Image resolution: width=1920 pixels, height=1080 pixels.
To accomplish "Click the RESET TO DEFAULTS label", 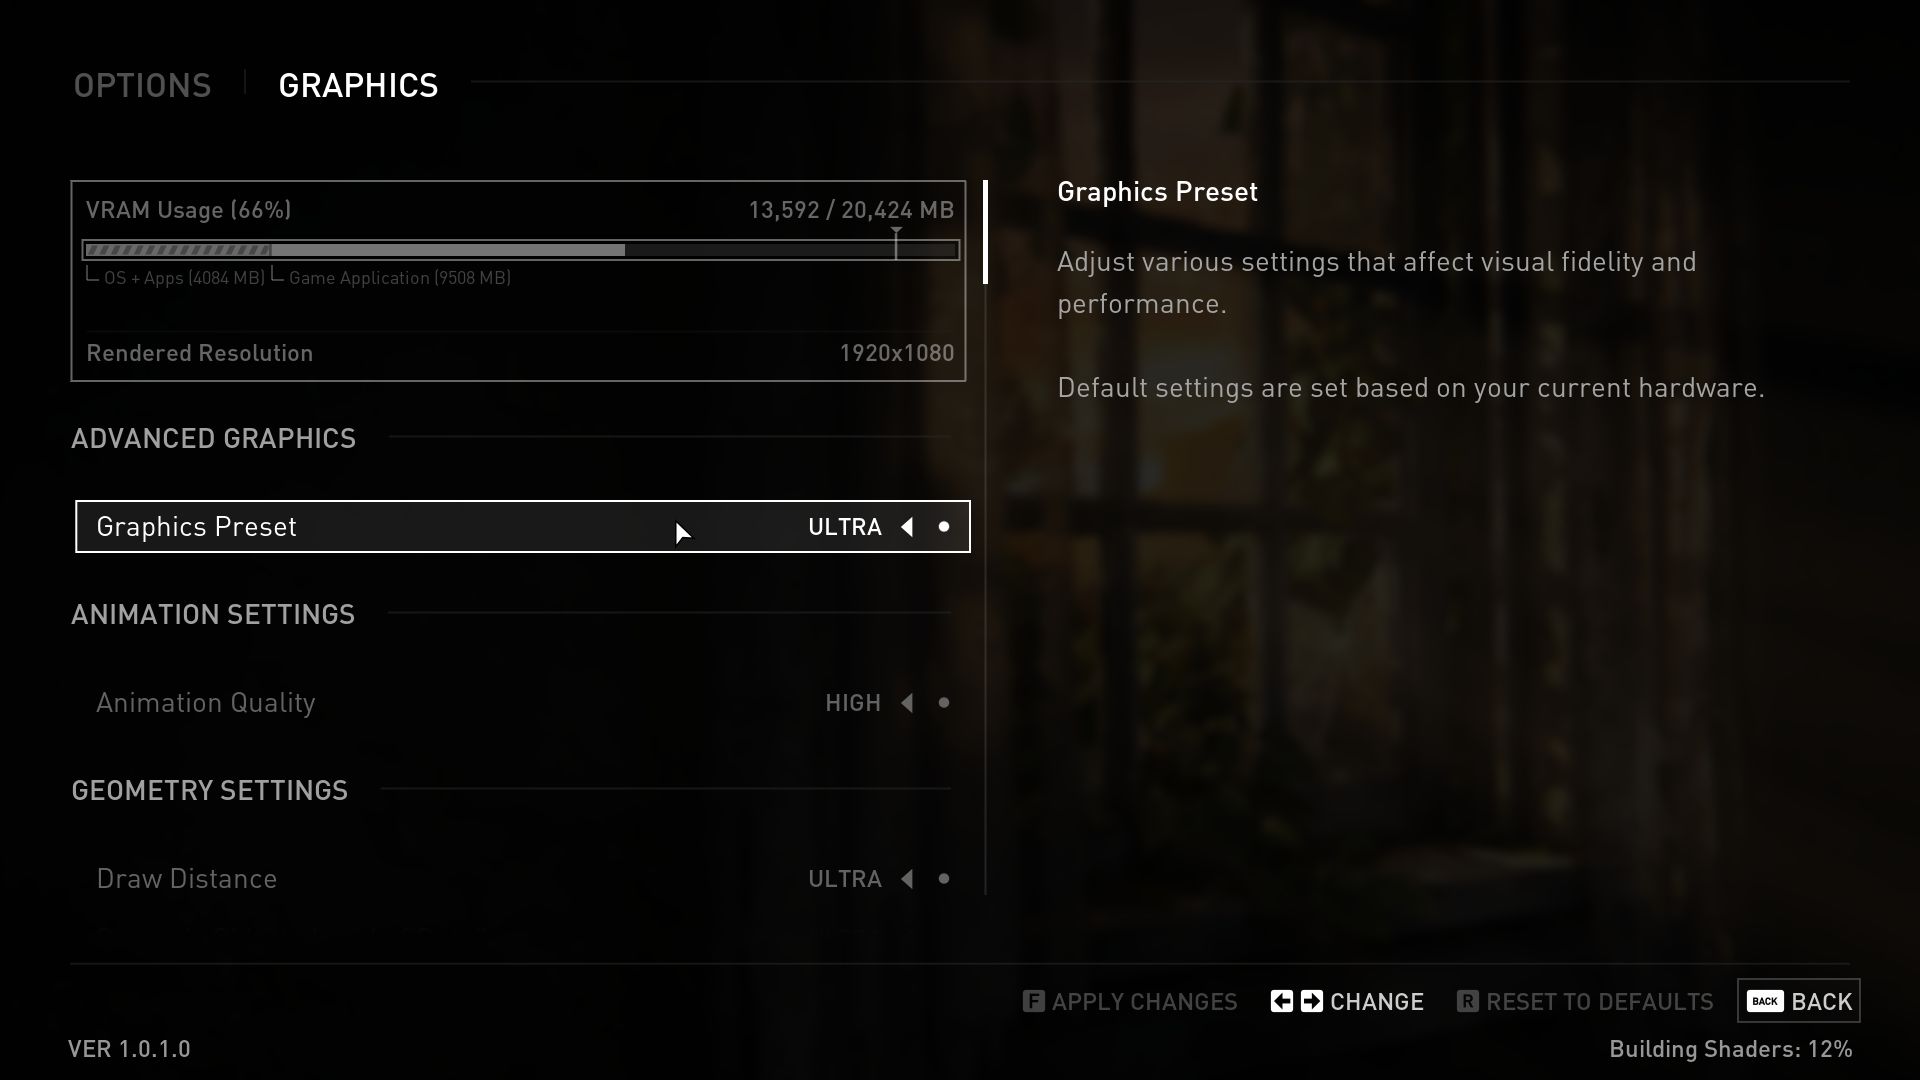I will (1599, 1001).
